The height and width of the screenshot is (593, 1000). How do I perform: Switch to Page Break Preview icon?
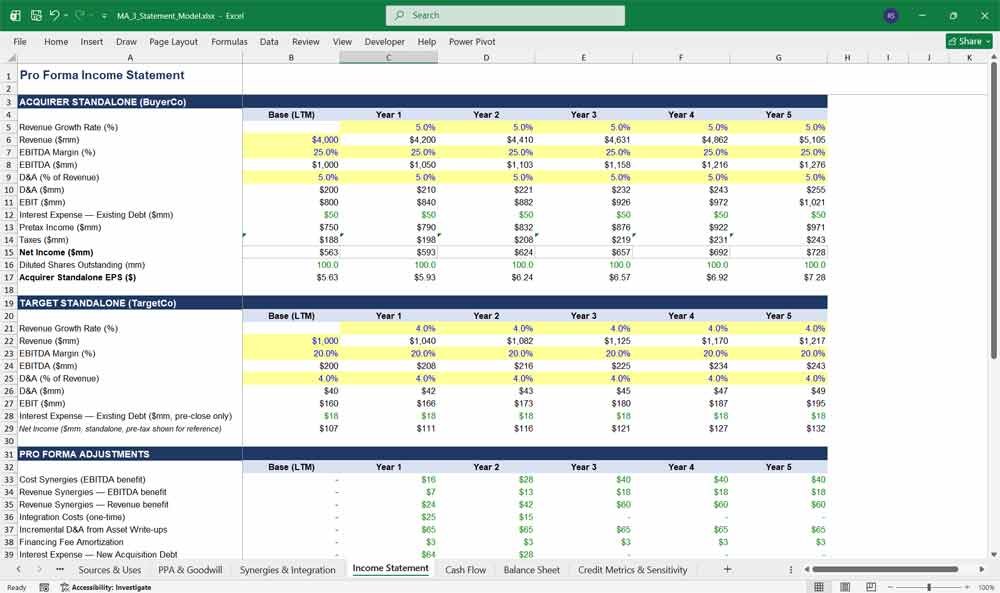pyautogui.click(x=871, y=587)
